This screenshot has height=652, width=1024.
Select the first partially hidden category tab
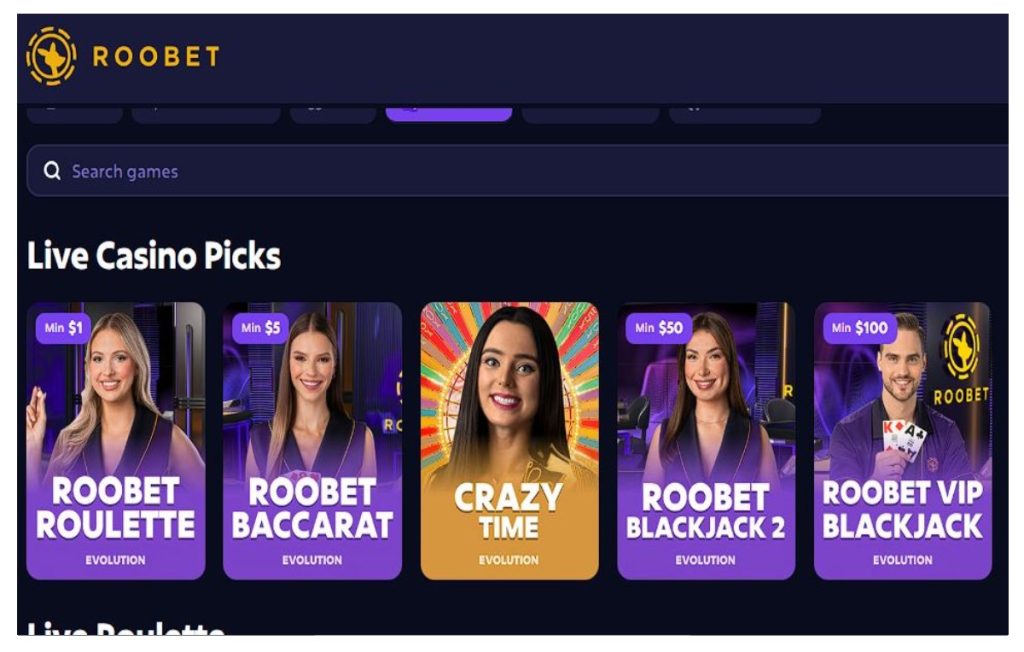74,114
